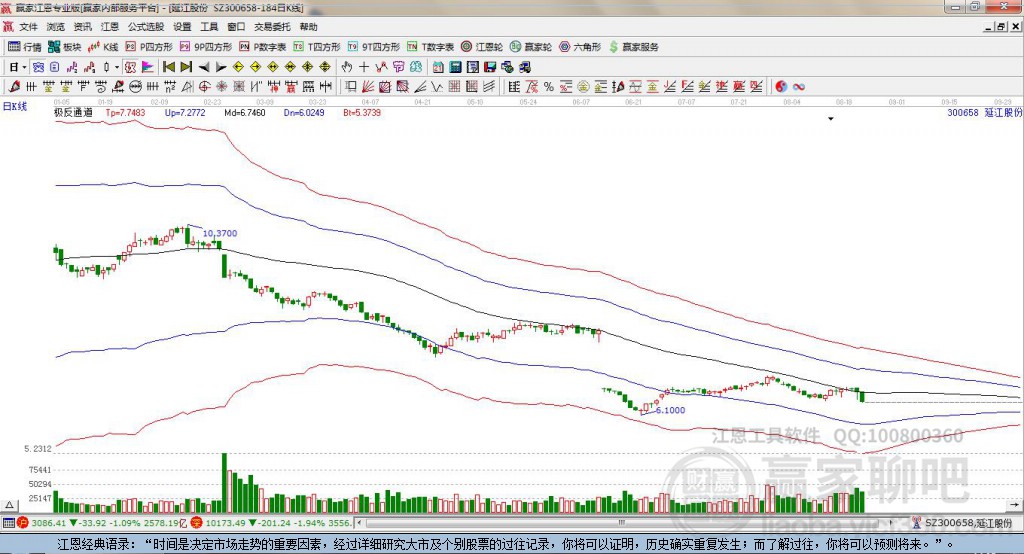The height and width of the screenshot is (554, 1024).
Task: Step forward with the right arrow icon
Action: click(x=221, y=67)
